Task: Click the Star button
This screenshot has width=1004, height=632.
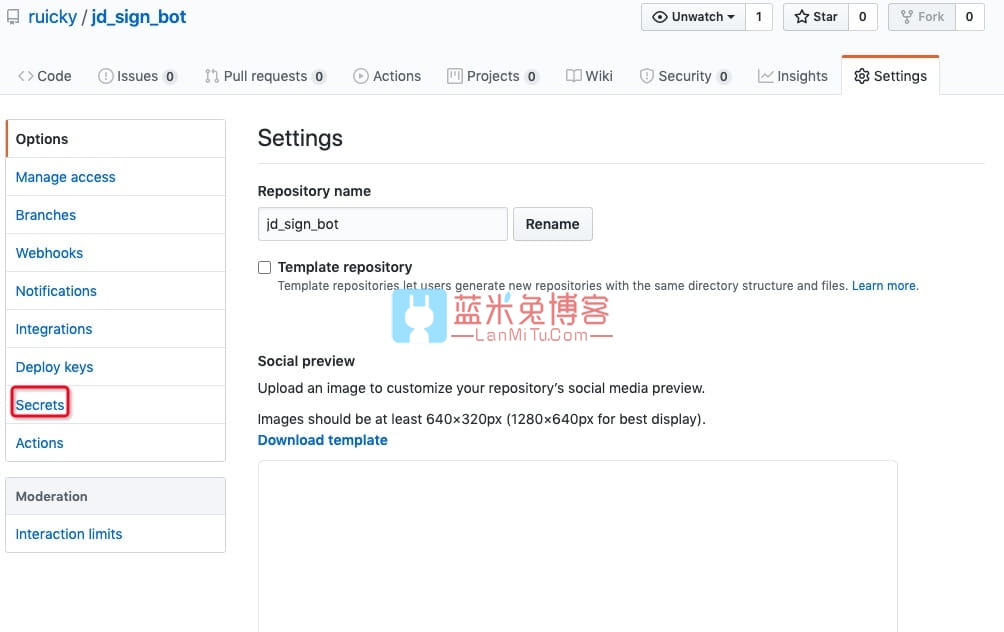Action: [x=816, y=17]
